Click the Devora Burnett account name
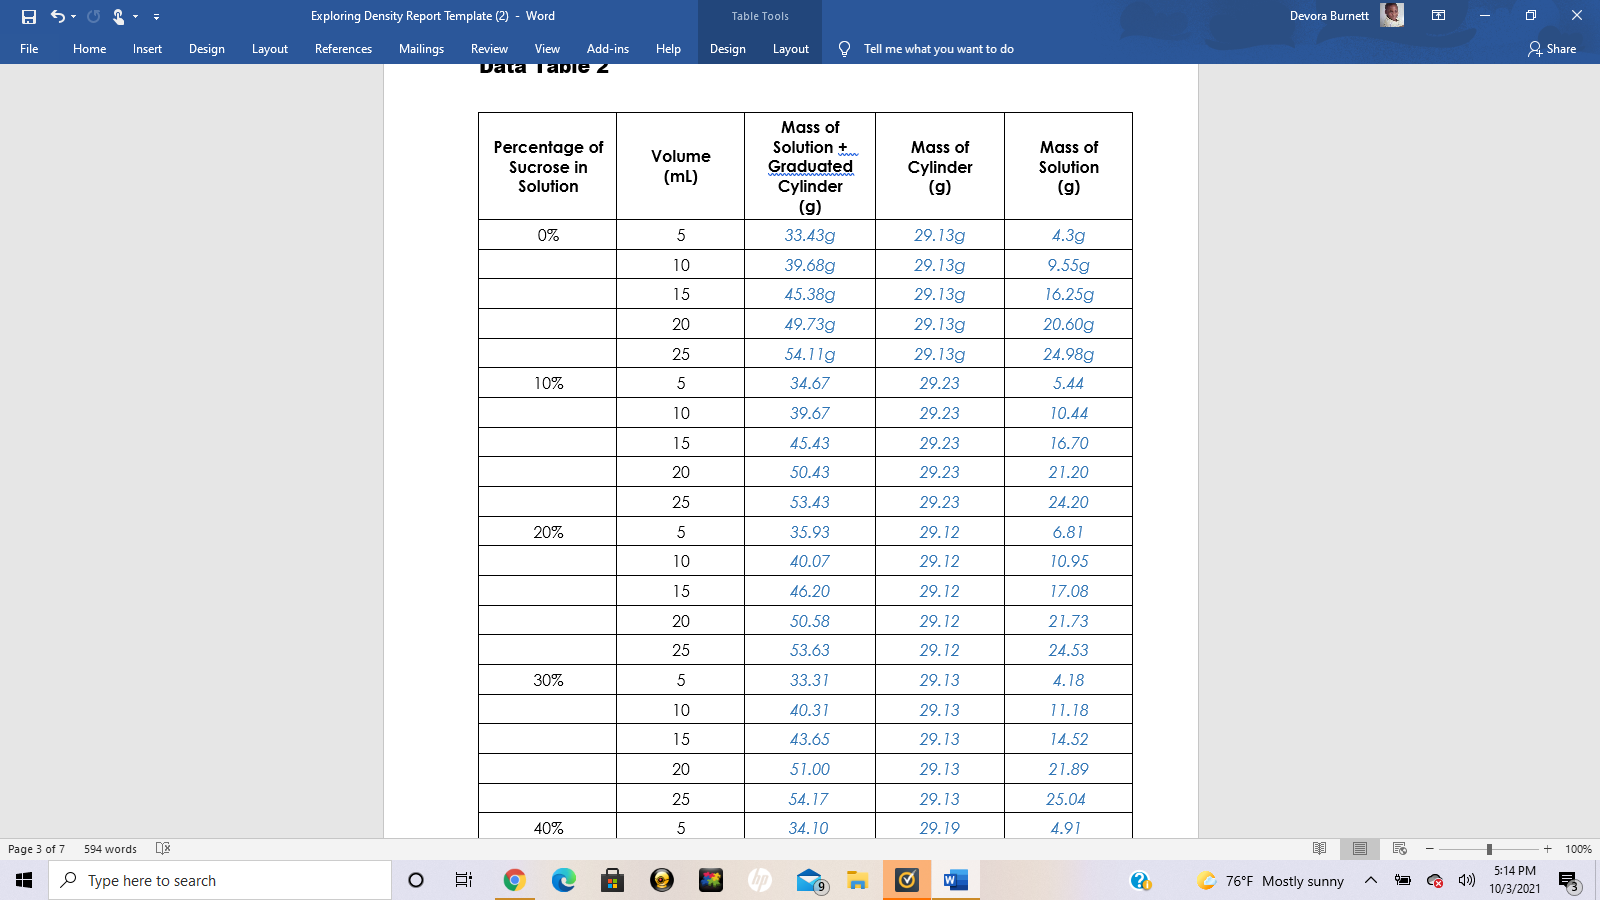This screenshot has height=900, width=1600. click(1329, 16)
